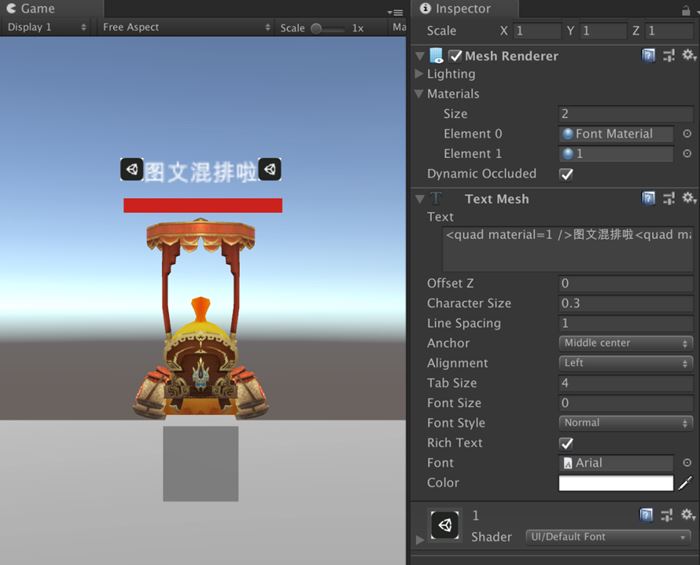
Task: Click Mesh Renderer gear settings icon
Action: 687,56
